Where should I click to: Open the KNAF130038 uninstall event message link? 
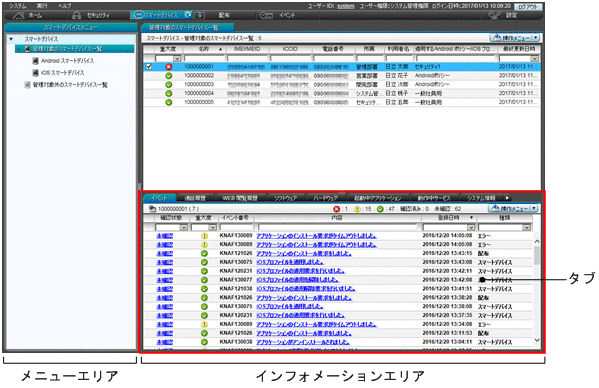tap(303, 342)
